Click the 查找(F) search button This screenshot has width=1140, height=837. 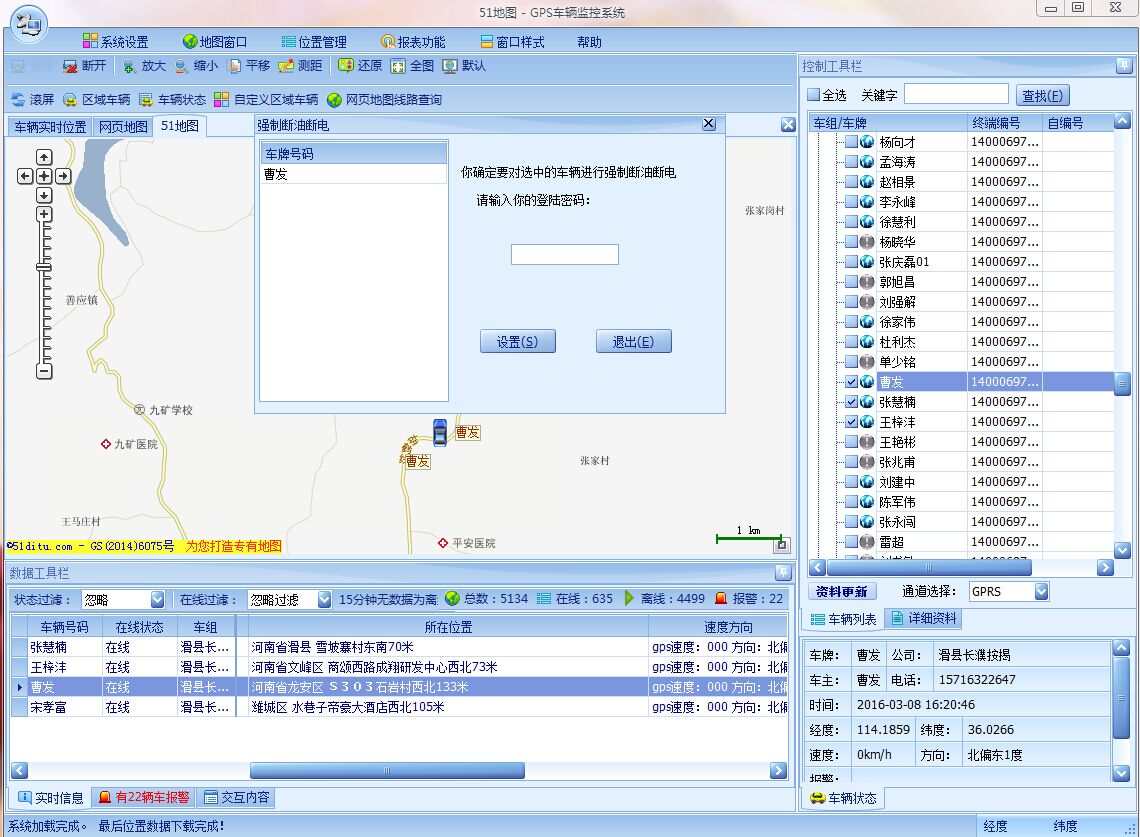point(1042,96)
